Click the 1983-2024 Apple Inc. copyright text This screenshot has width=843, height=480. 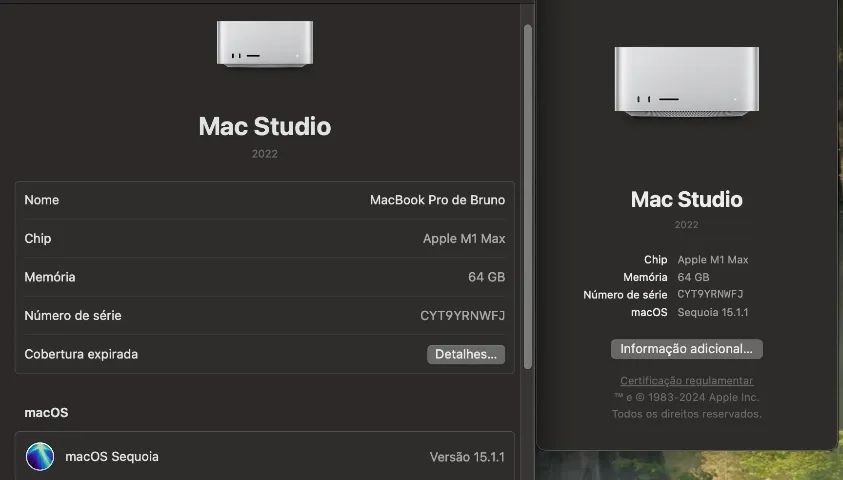[686, 397]
